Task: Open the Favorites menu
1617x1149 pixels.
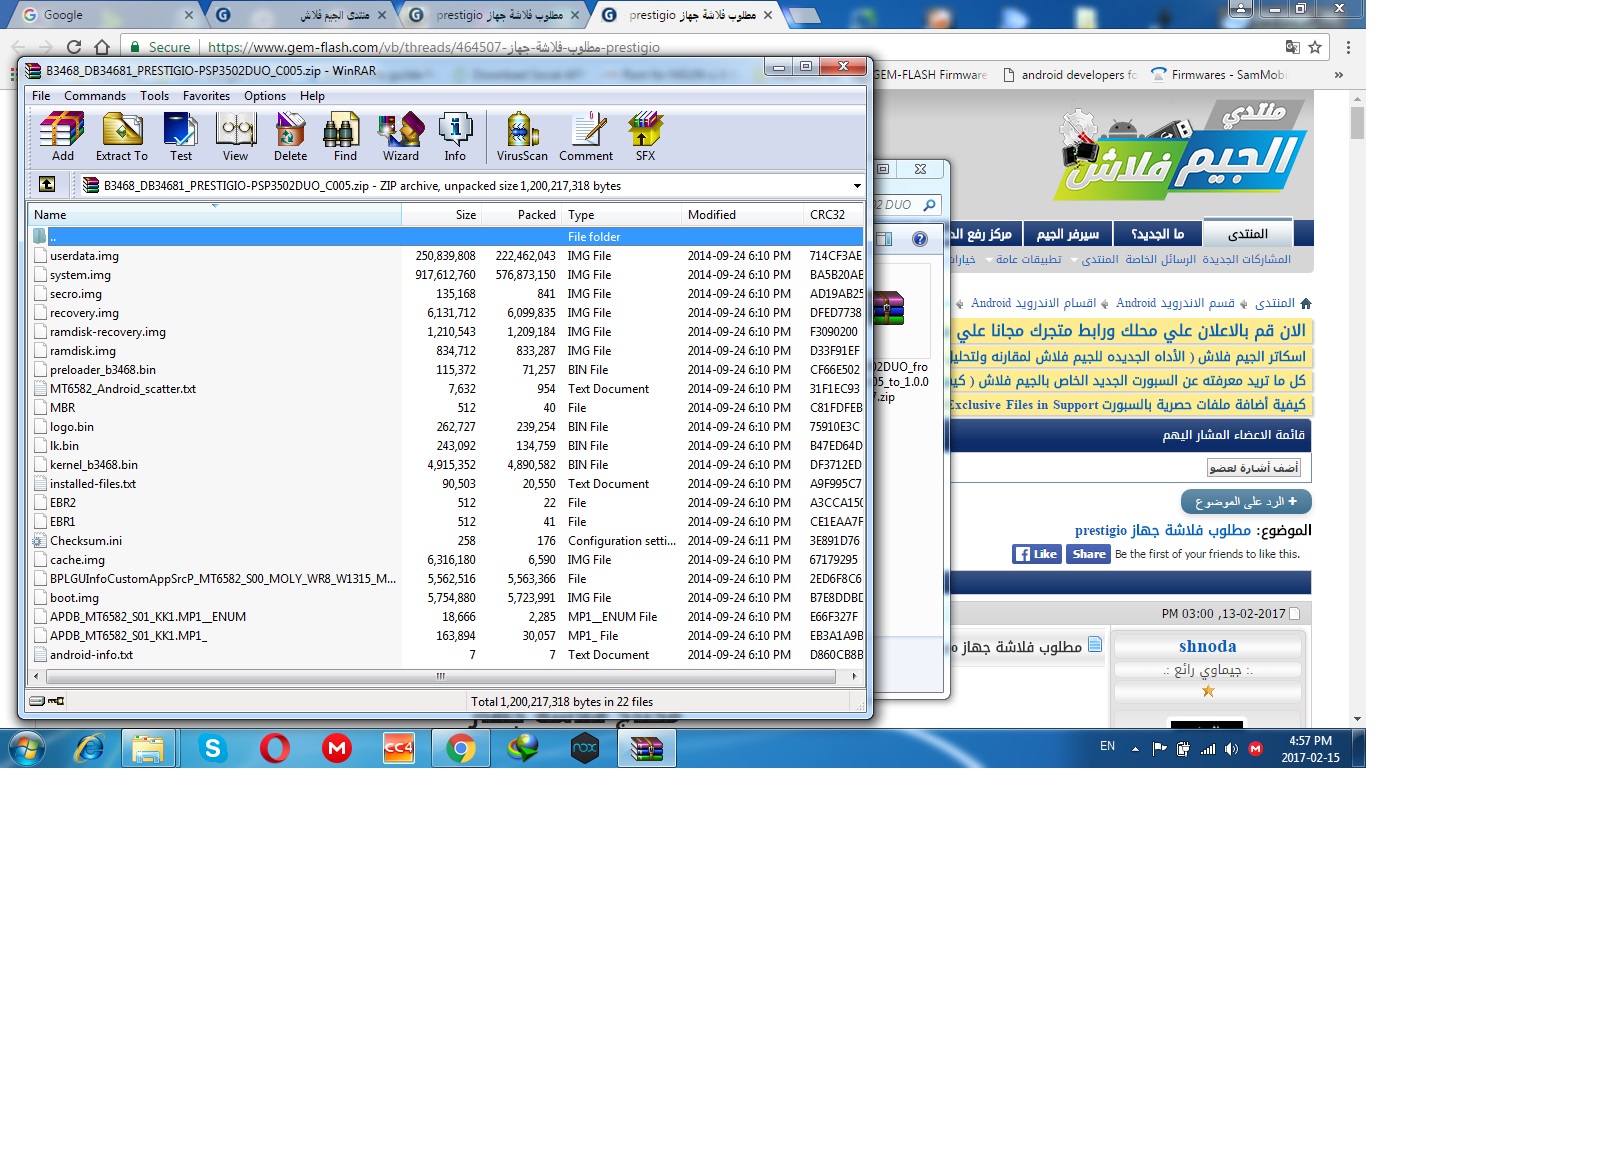Action: (206, 96)
